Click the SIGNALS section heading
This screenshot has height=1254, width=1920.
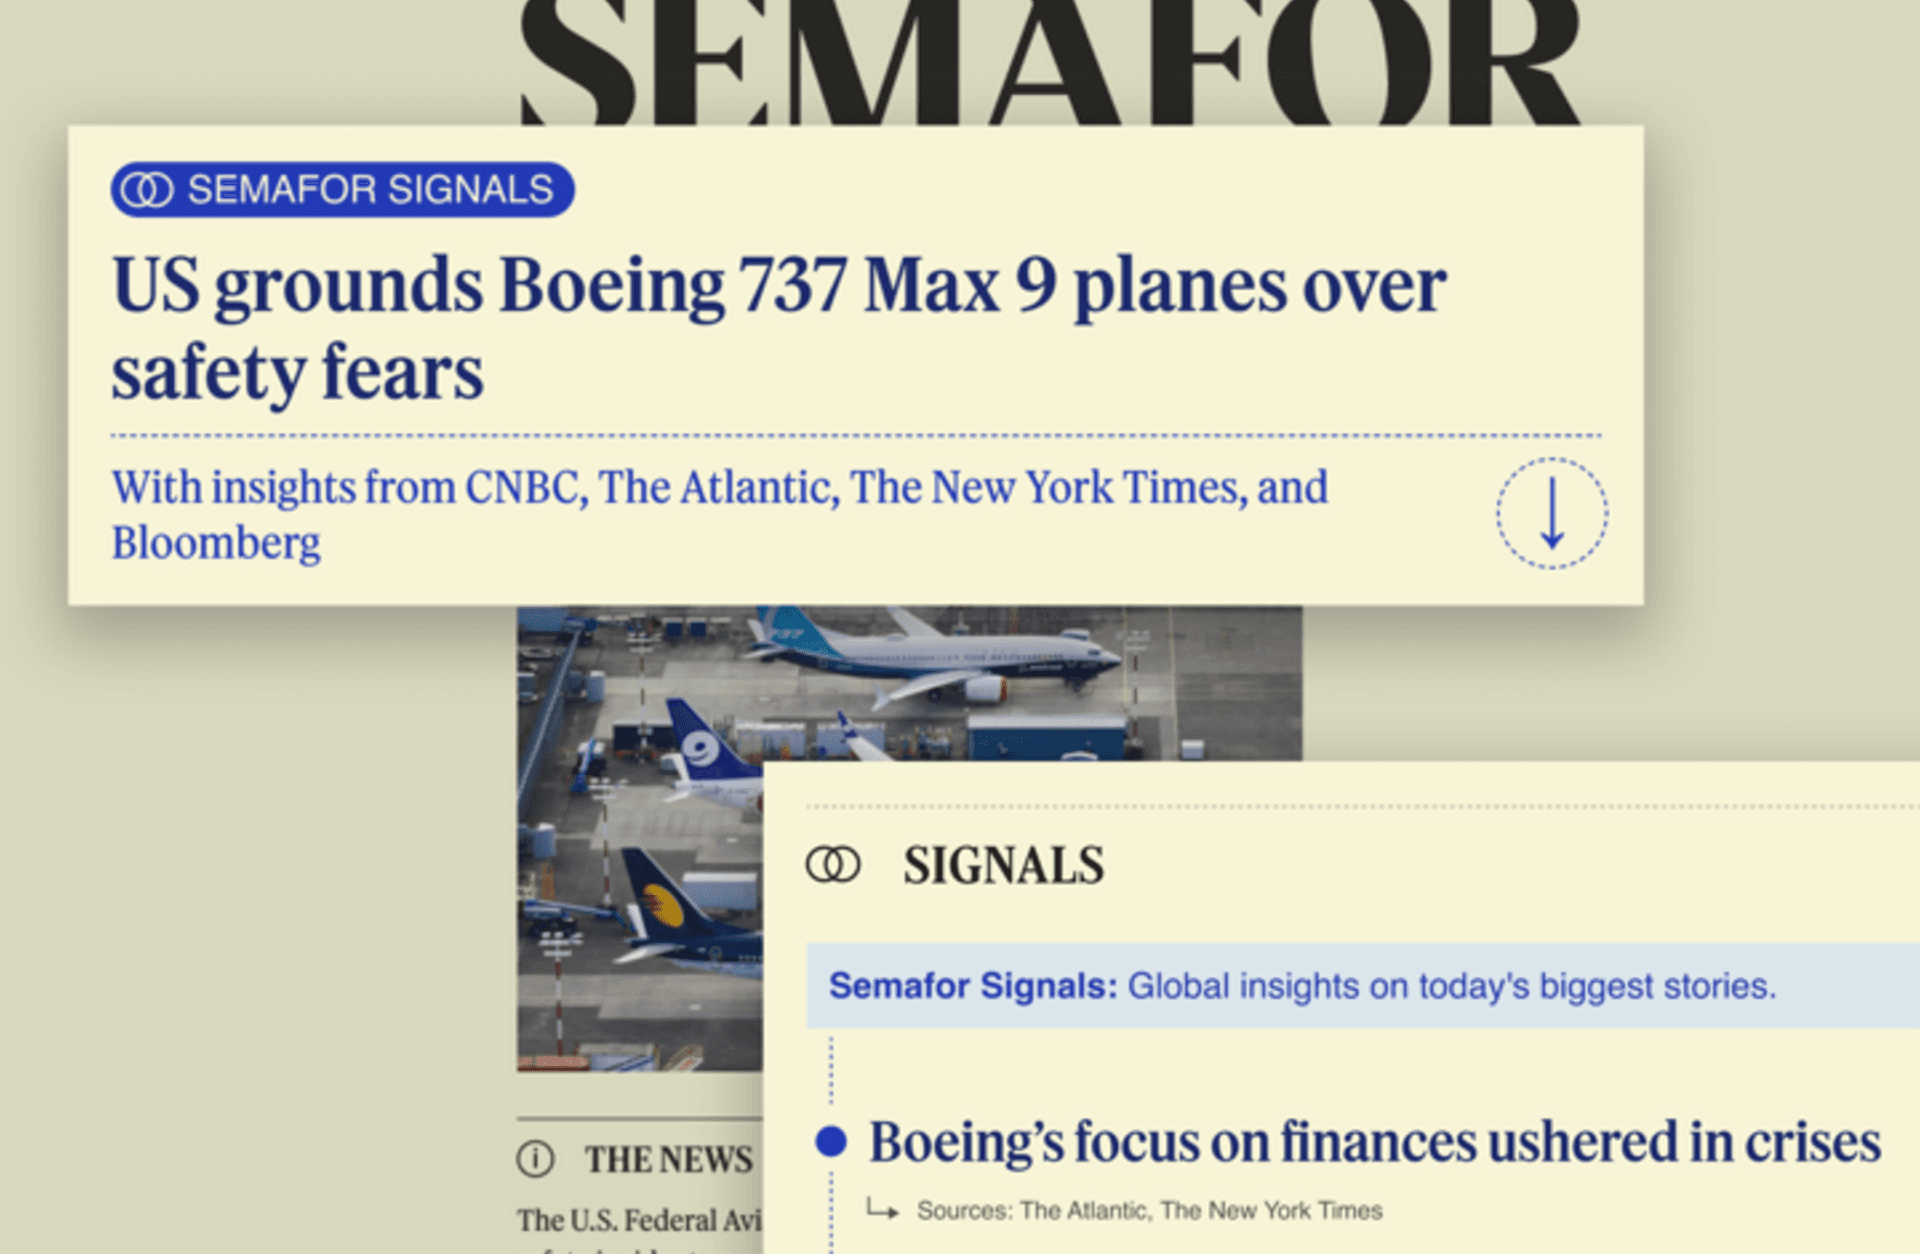[1004, 865]
